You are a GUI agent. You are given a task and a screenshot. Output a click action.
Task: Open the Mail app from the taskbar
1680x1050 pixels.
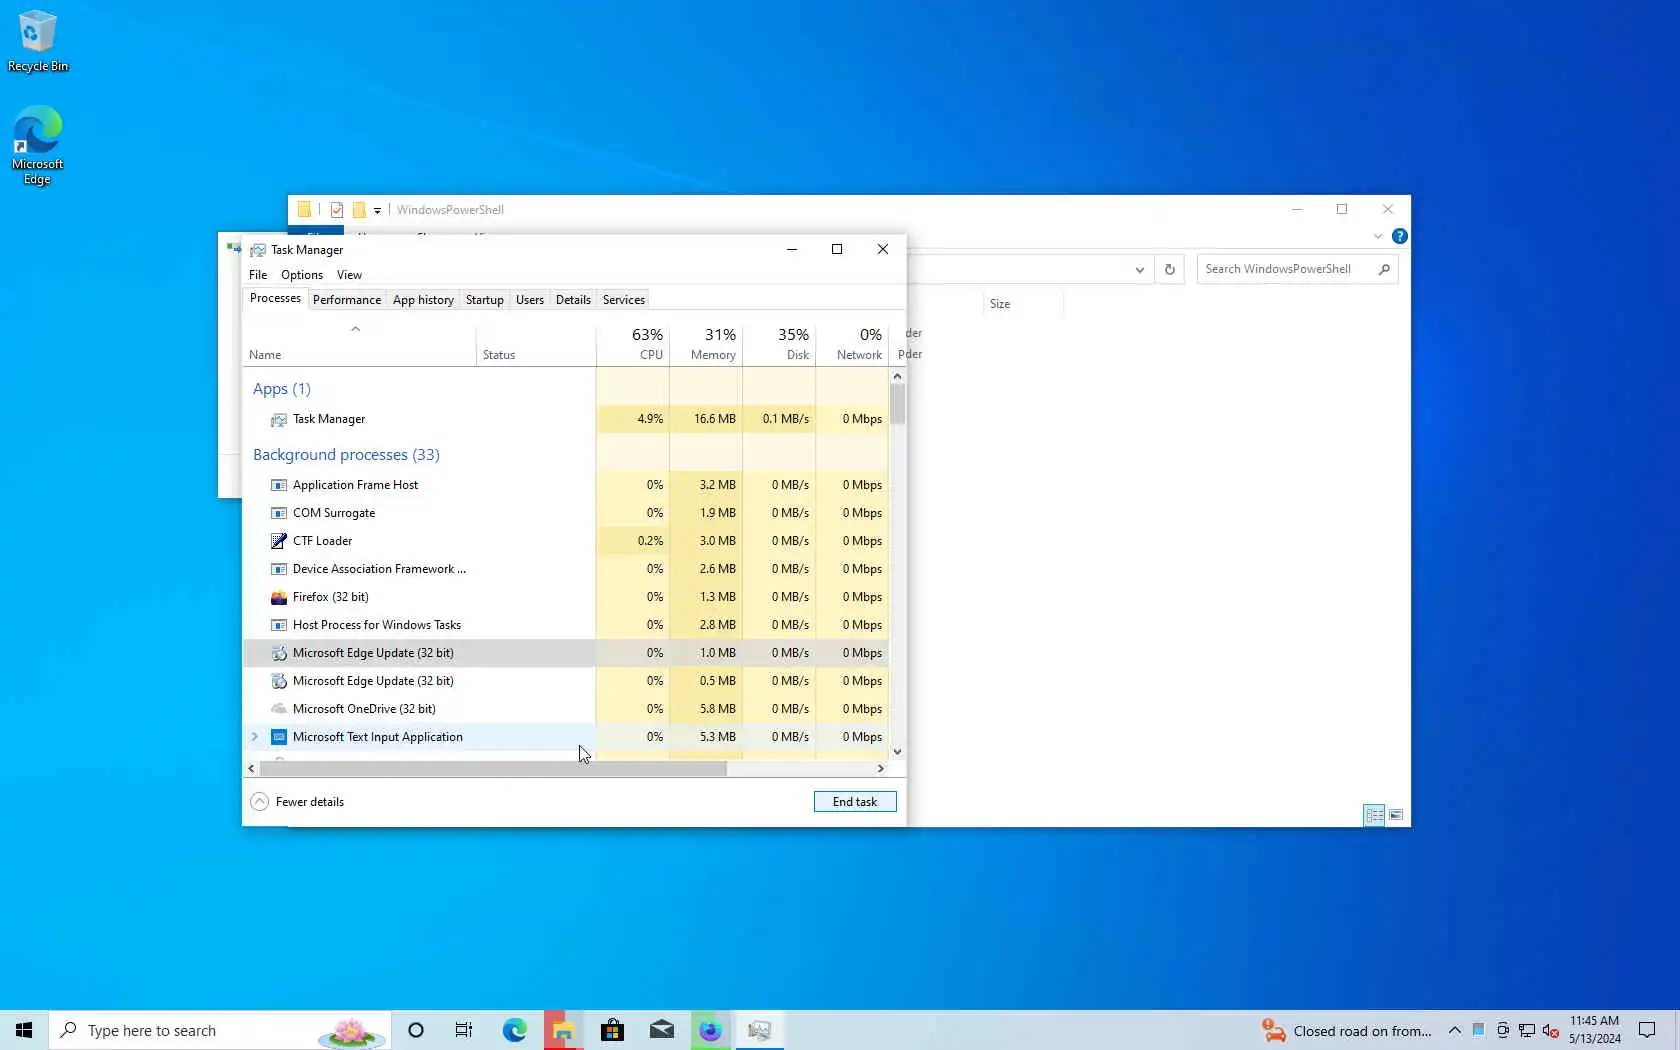click(661, 1030)
